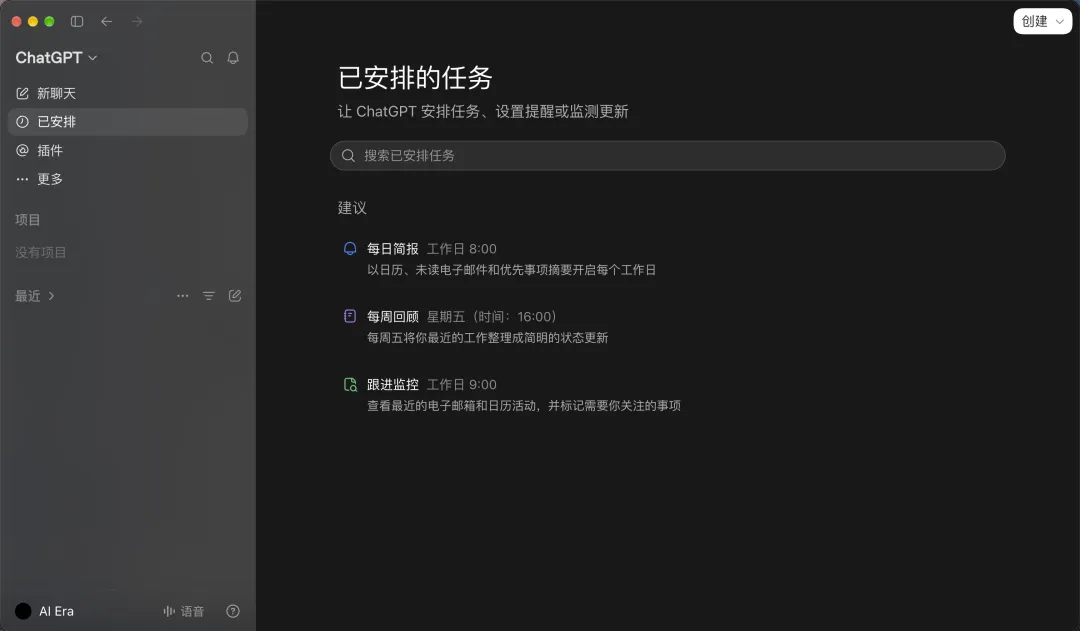The width and height of the screenshot is (1080, 631).
Task: Click the 每周回顾 description line
Action: pos(488,338)
